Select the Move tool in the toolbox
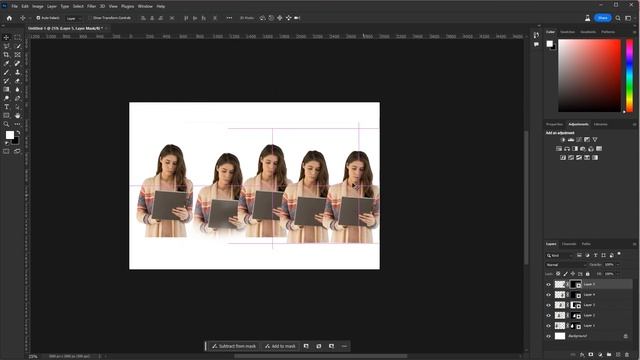The height and width of the screenshot is (360, 640). [6, 38]
